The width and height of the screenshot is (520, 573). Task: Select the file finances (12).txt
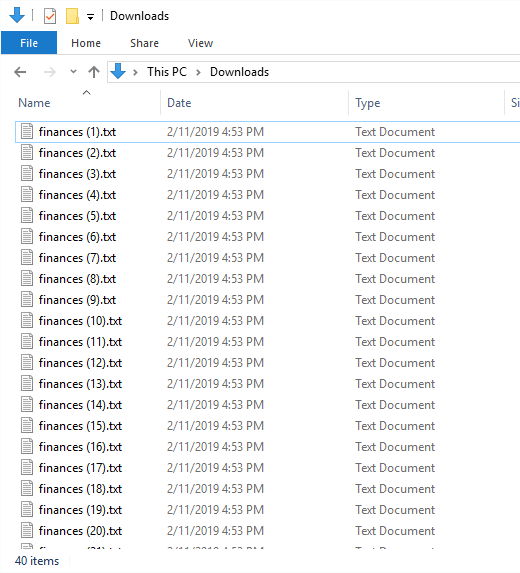click(x=80, y=363)
